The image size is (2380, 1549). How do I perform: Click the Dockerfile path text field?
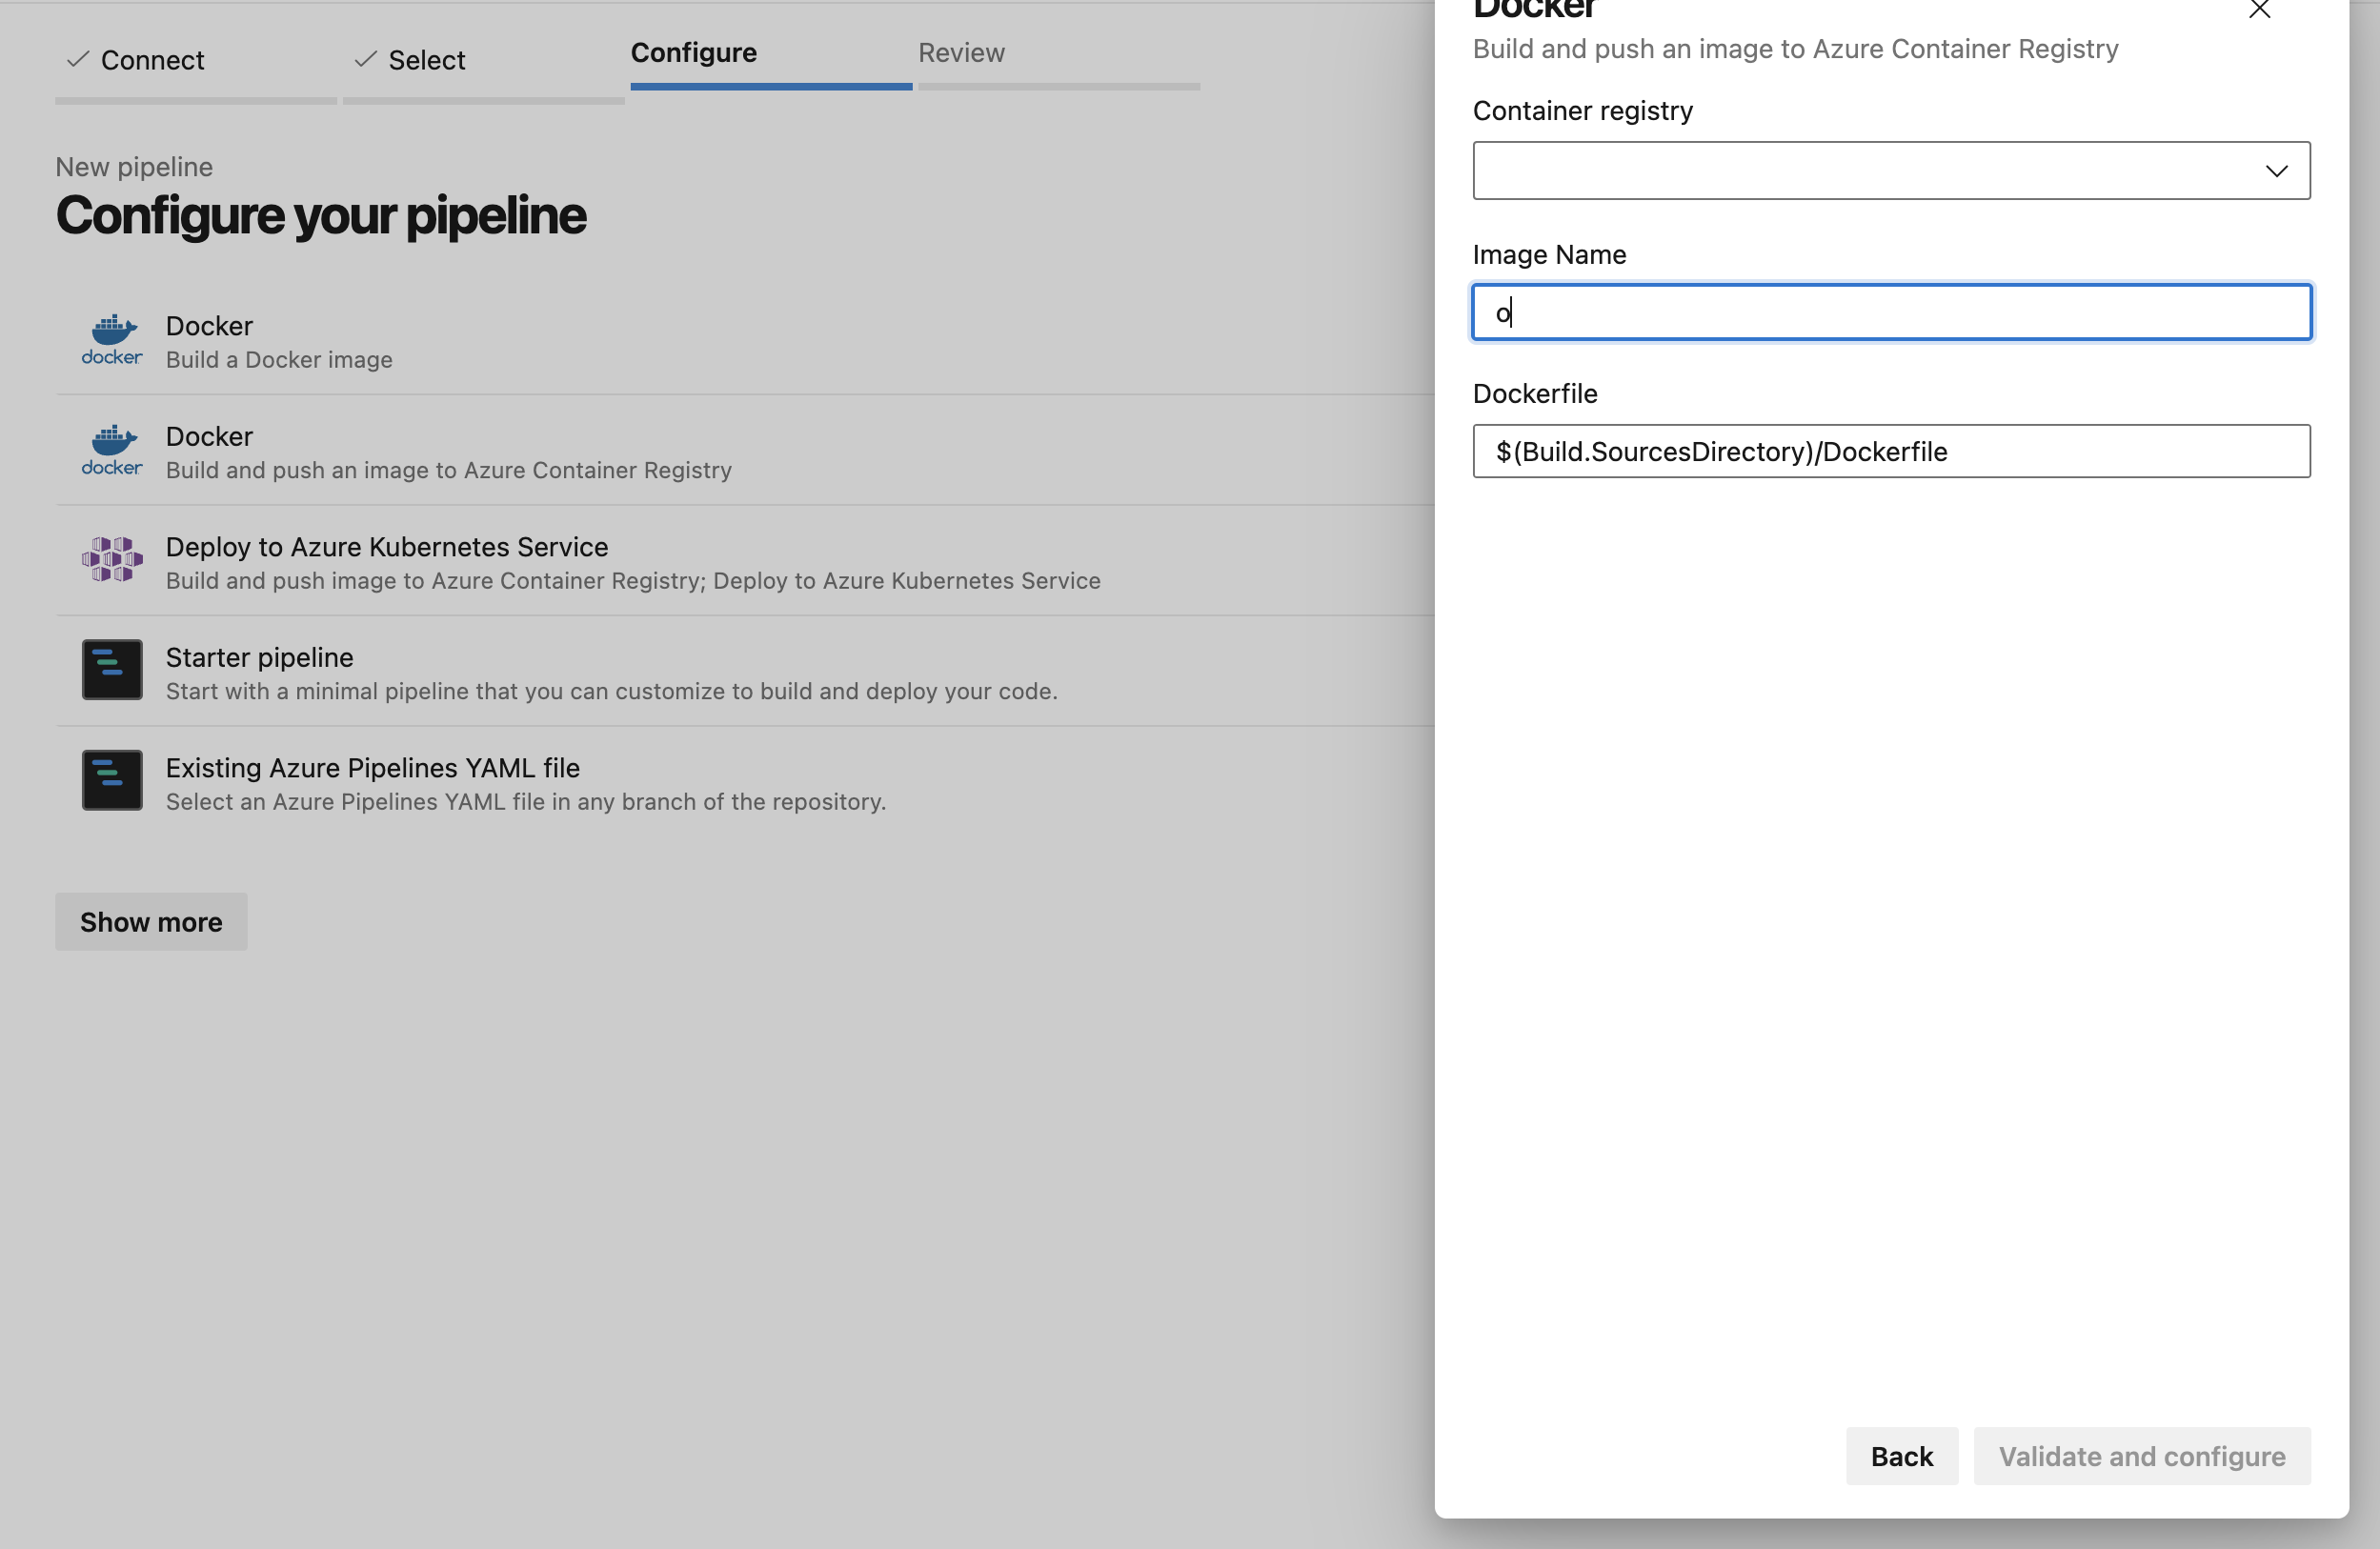coord(1890,452)
